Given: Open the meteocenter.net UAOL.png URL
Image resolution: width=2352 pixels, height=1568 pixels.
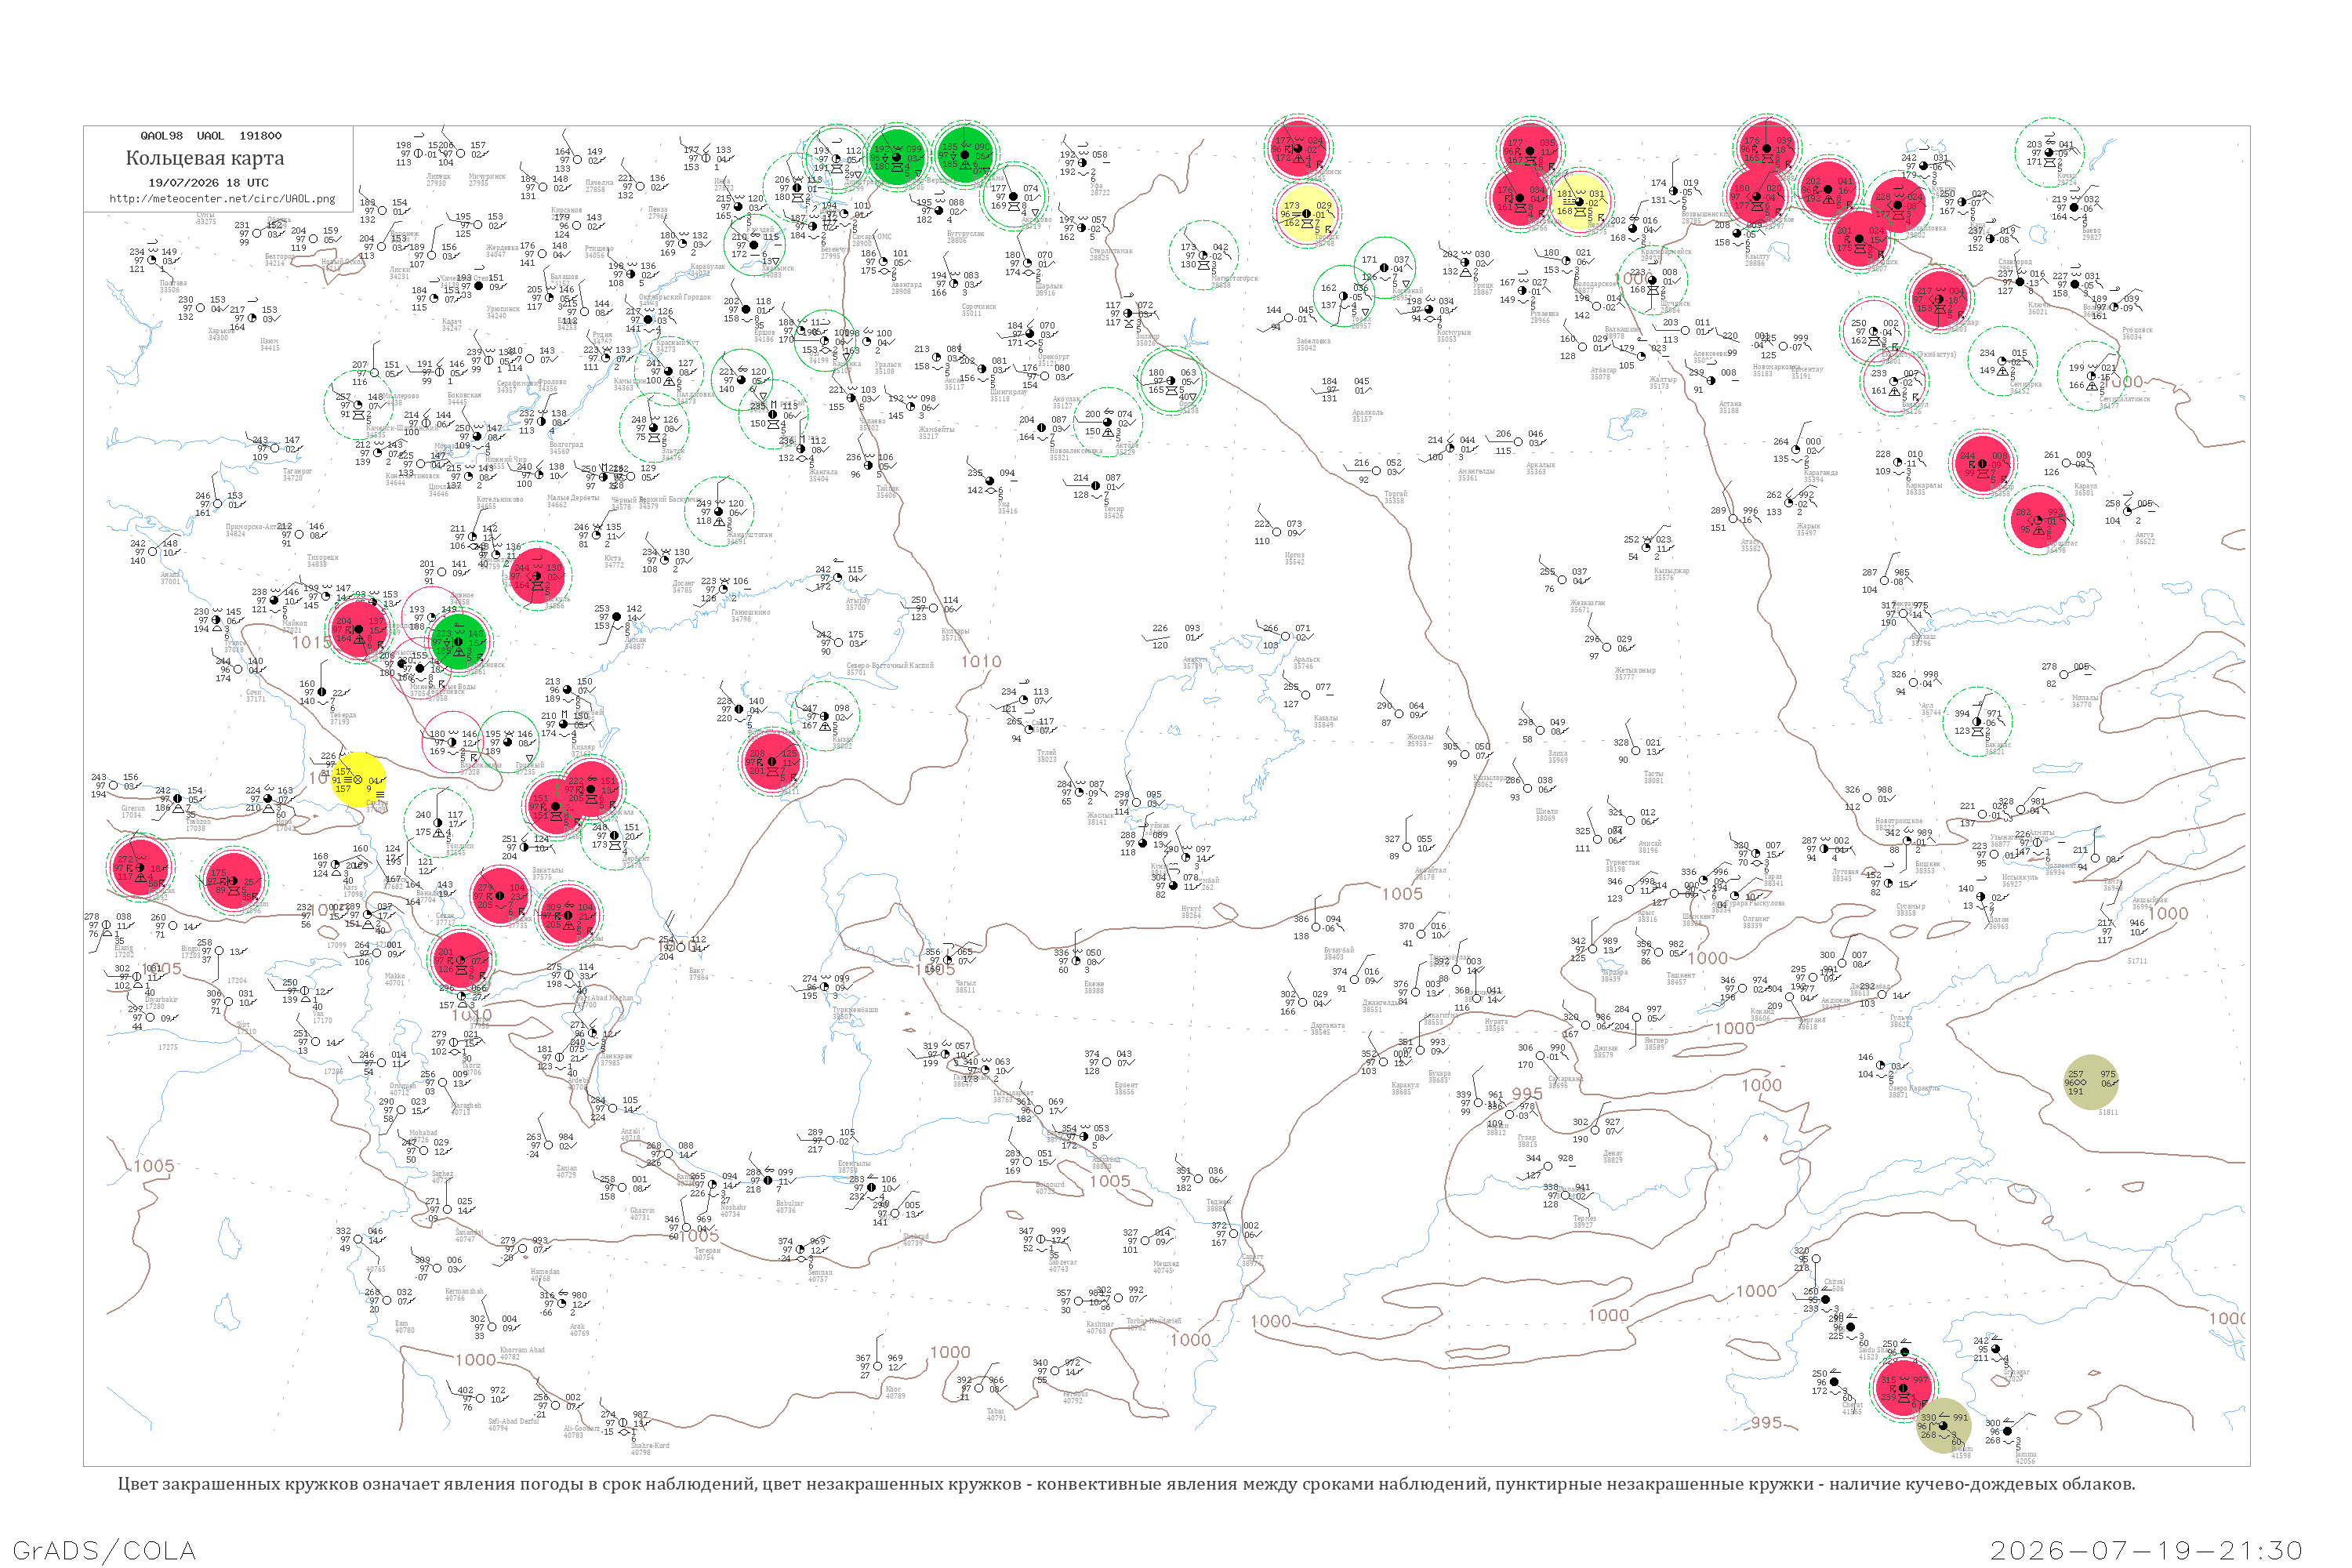Looking at the screenshot, I should click(x=222, y=199).
